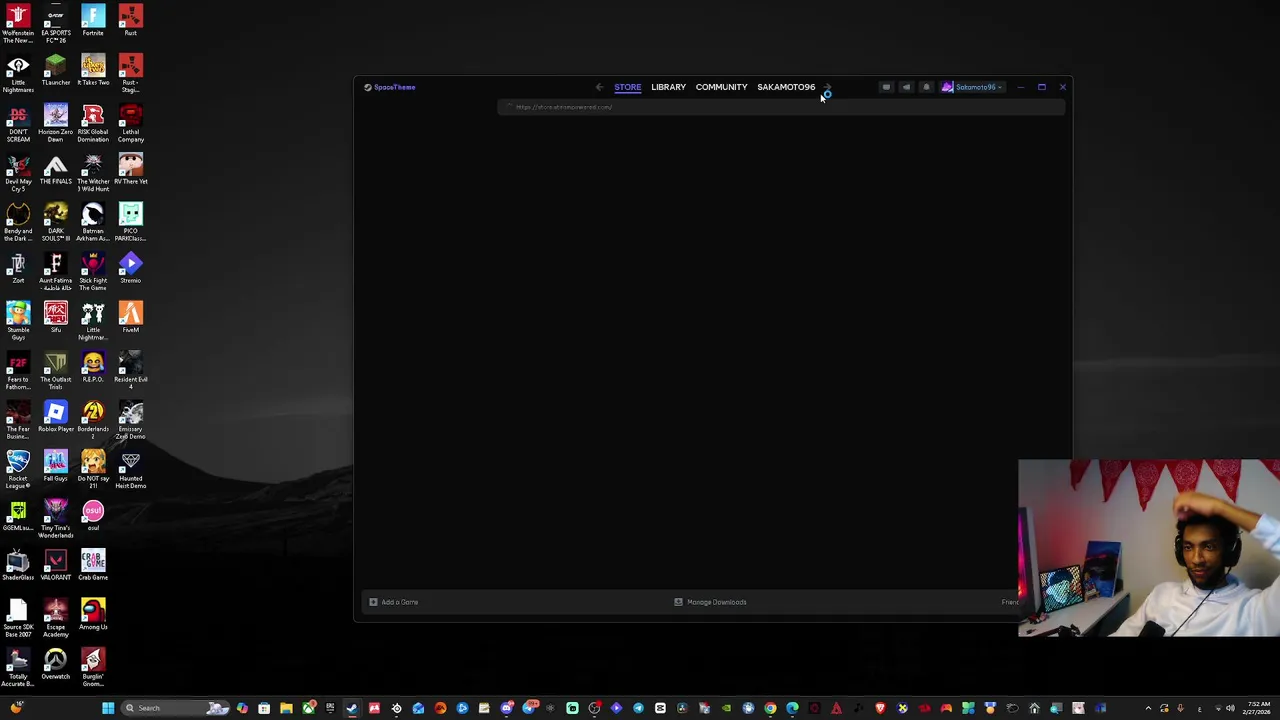Open Google Chrome from the taskbar
Screen dimensions: 1280x720
[x=770, y=708]
